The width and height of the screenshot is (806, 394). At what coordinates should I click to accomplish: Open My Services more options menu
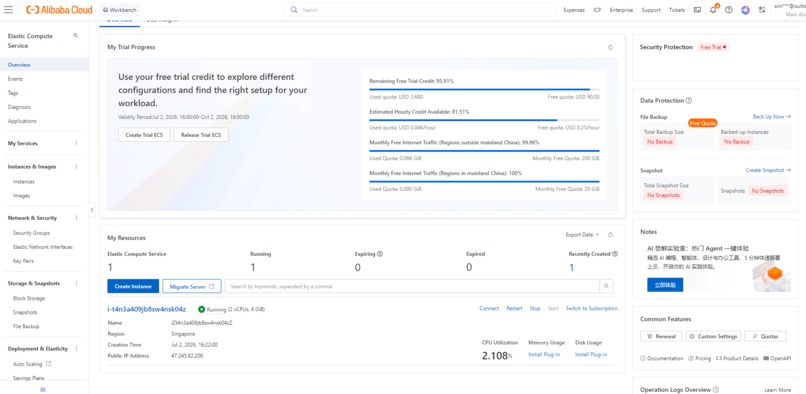(77, 143)
